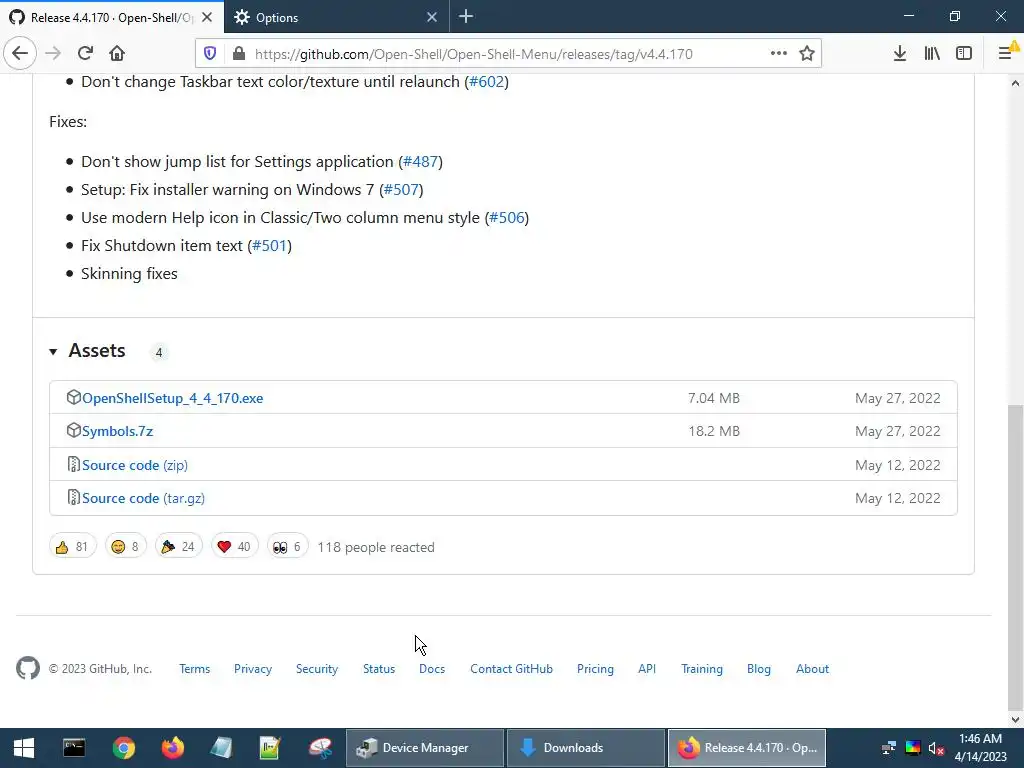Open the Firefox hamburger menu

tap(1006, 54)
